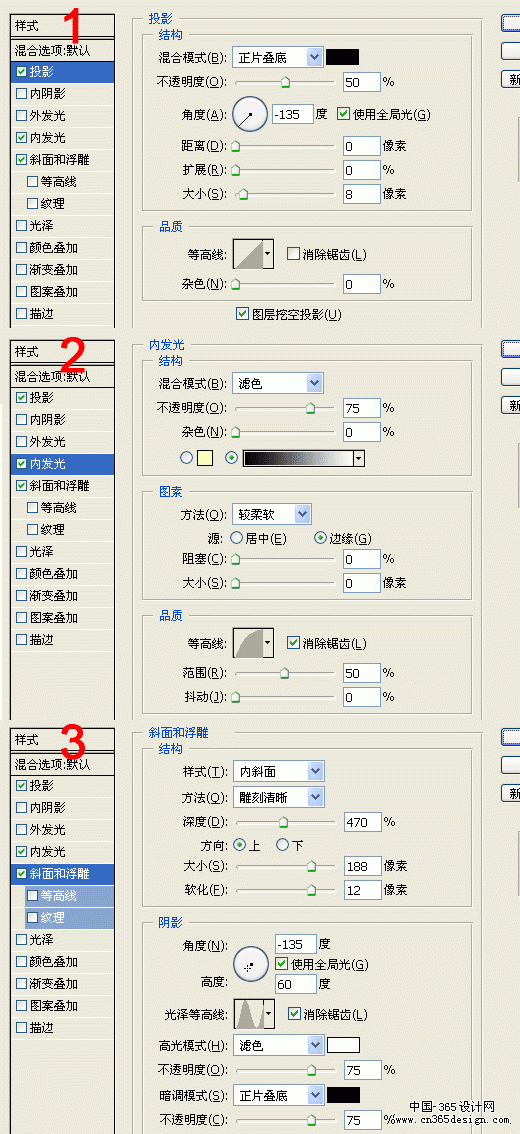This screenshot has height=1134, width=520.
Task: Open the drop shadow contour thumbnail
Action: point(253,254)
